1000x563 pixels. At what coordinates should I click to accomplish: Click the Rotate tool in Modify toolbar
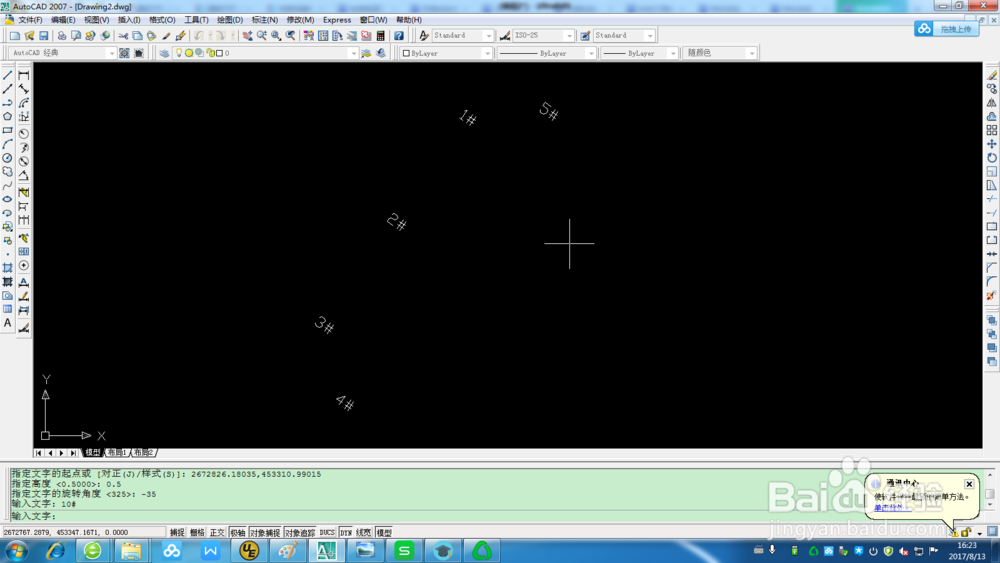[992, 157]
